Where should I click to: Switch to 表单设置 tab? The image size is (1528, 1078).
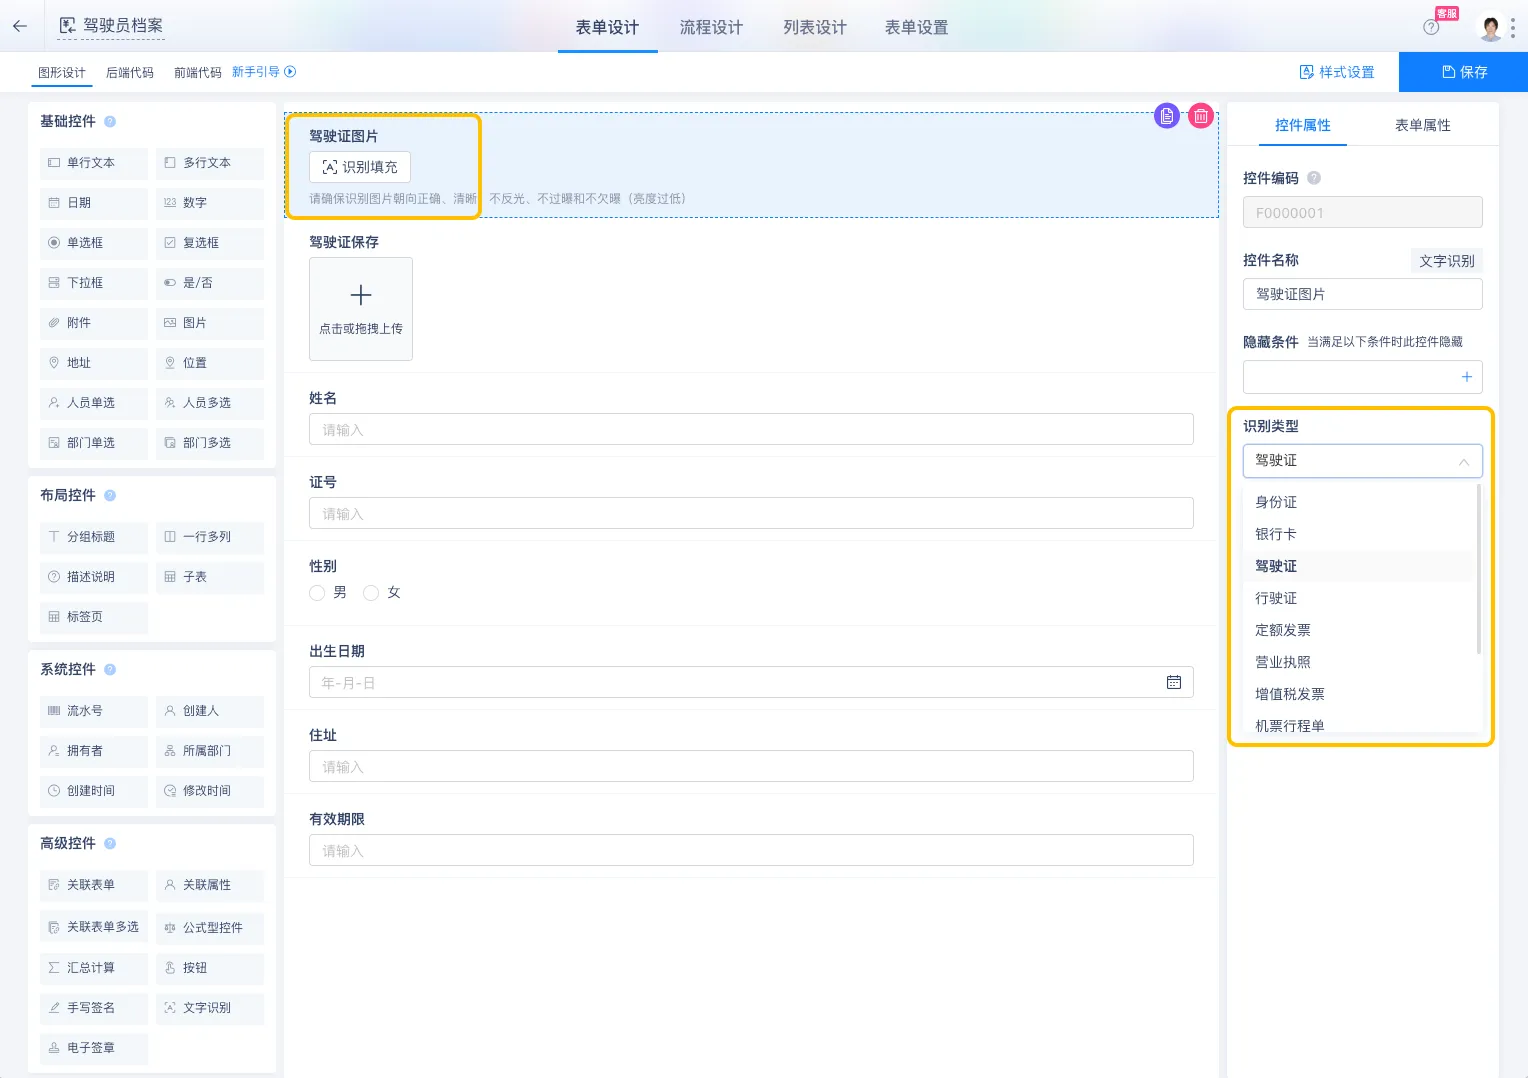point(917,27)
